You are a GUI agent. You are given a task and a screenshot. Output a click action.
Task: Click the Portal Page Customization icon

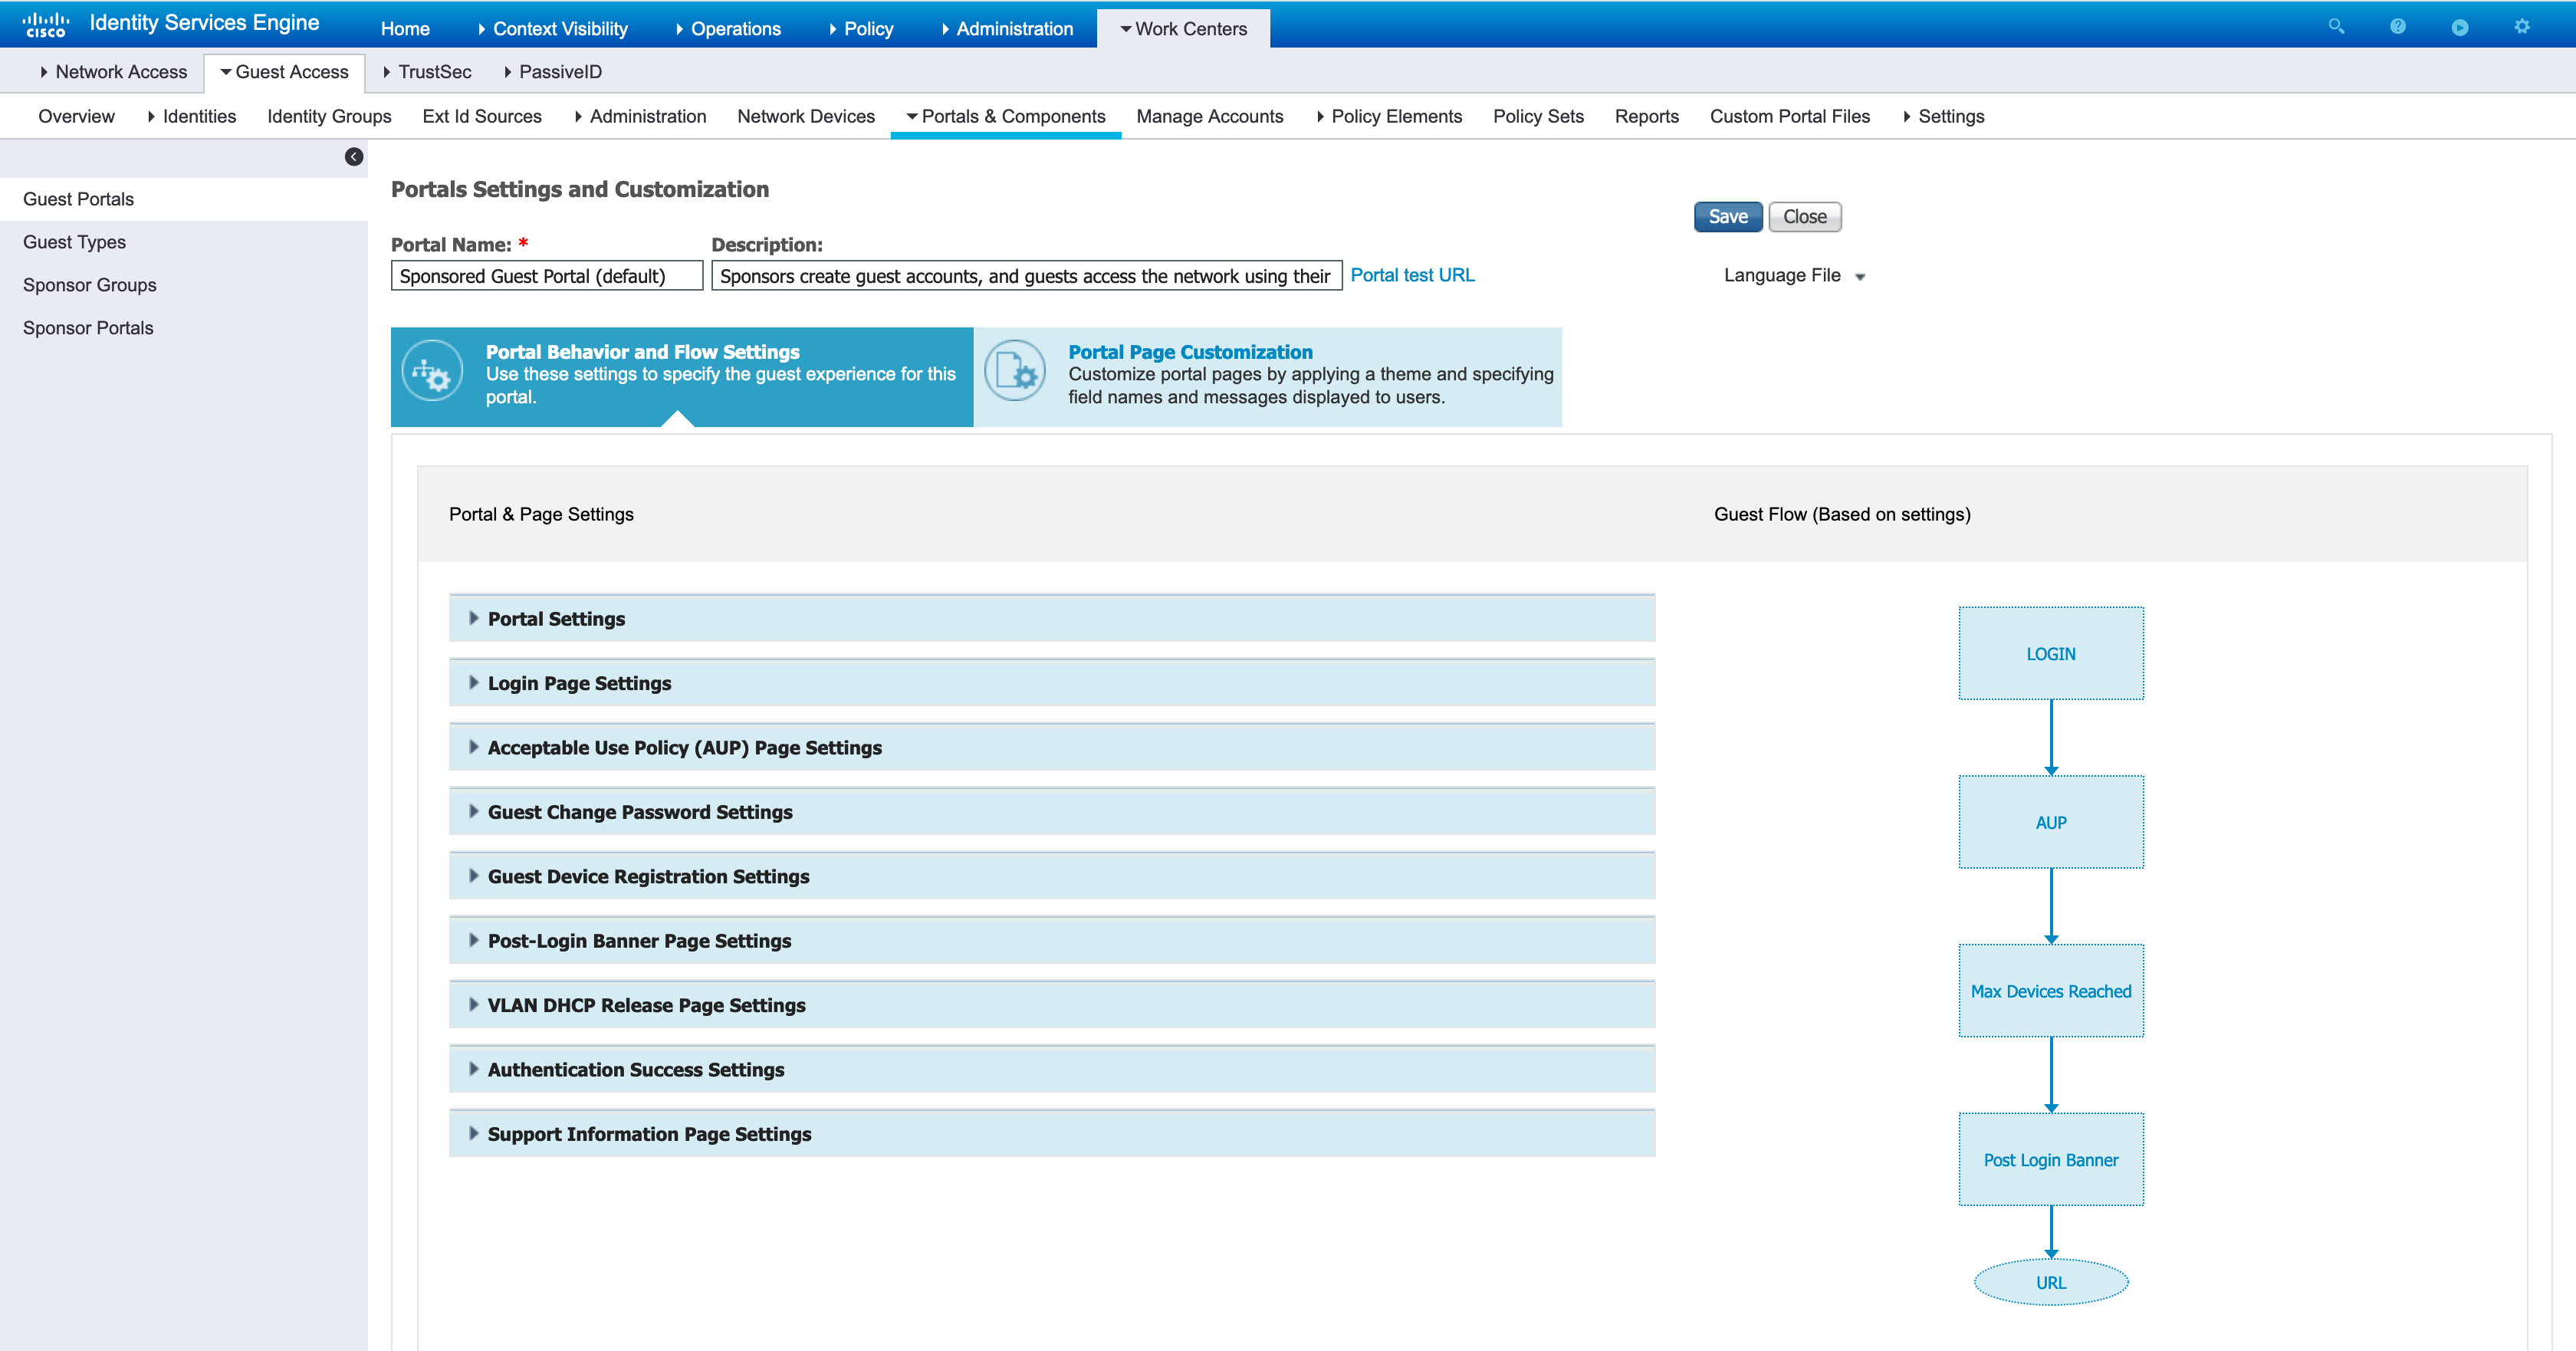tap(1014, 372)
